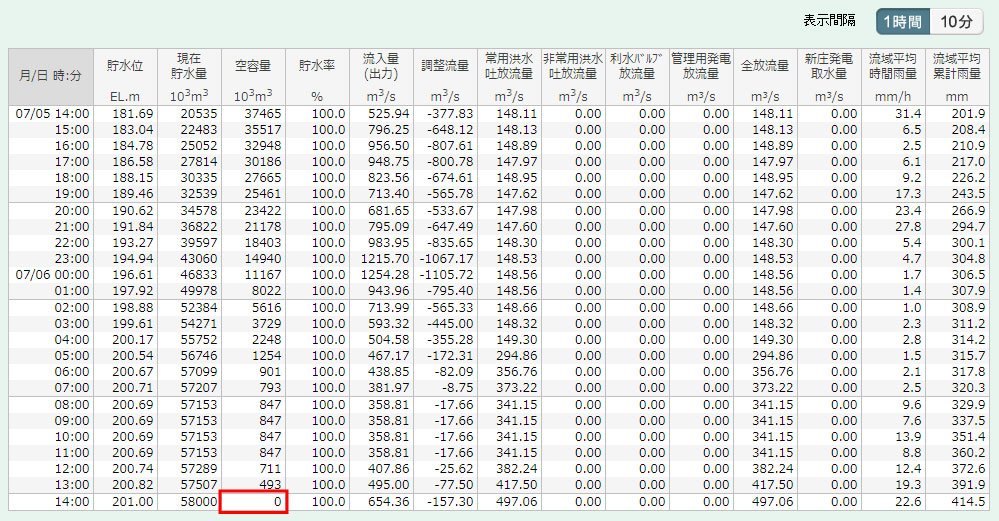Click adjustment flow value -1105.72
This screenshot has width=999, height=521.
tap(447, 275)
